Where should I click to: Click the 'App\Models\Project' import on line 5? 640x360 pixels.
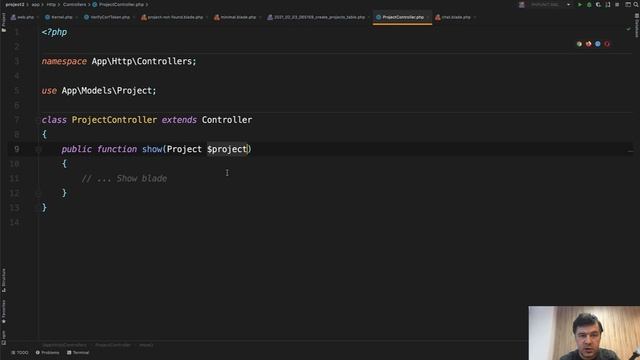107,91
